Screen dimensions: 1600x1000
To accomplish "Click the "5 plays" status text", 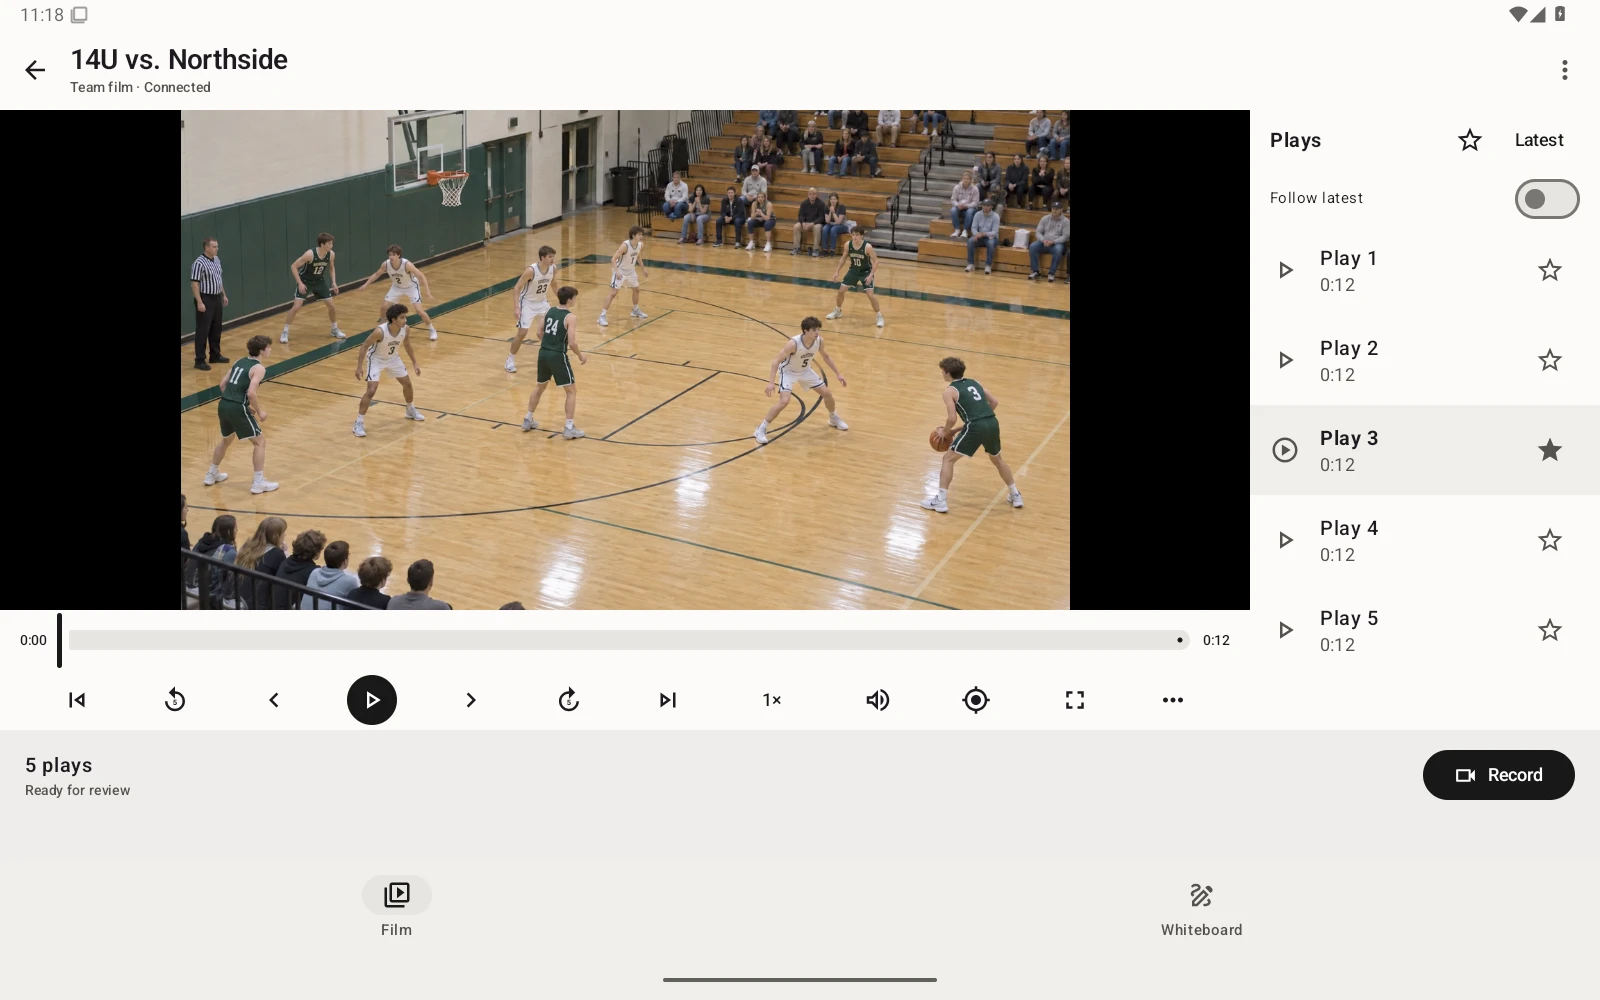I will (59, 765).
